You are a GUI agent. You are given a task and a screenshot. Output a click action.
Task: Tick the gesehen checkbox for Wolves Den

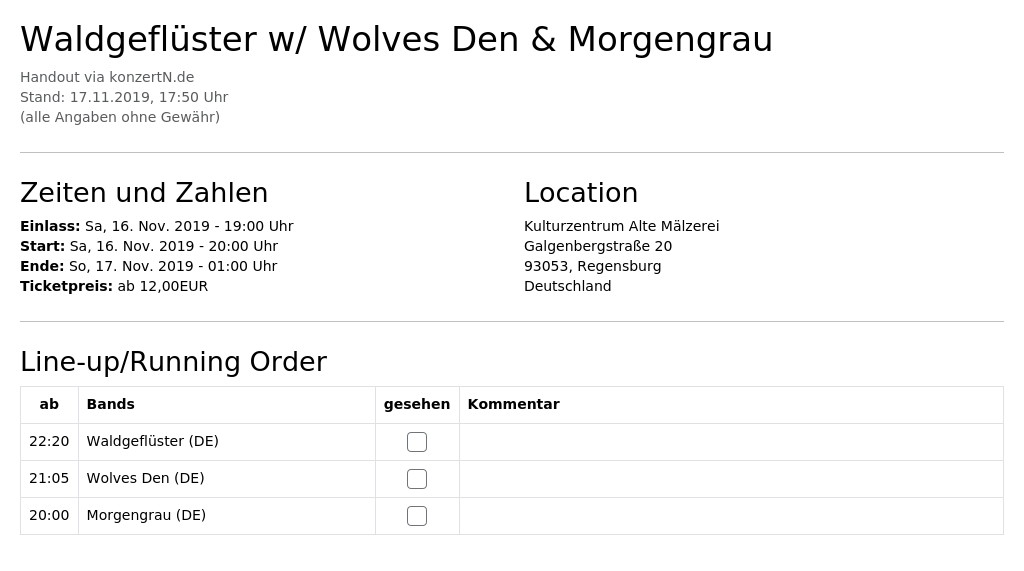pos(417,479)
